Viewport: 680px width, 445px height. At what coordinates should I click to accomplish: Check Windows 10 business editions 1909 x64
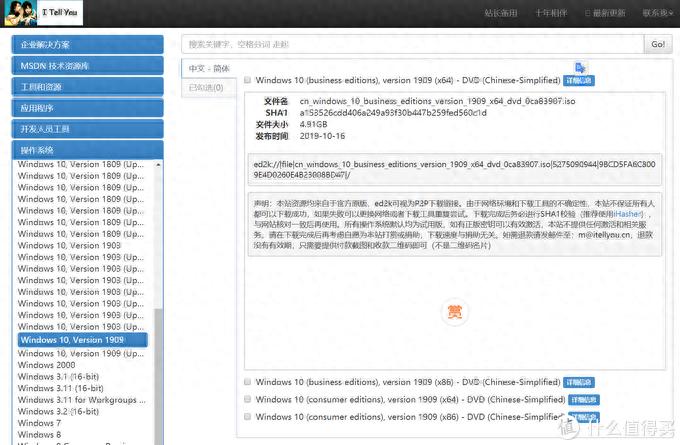coord(248,80)
